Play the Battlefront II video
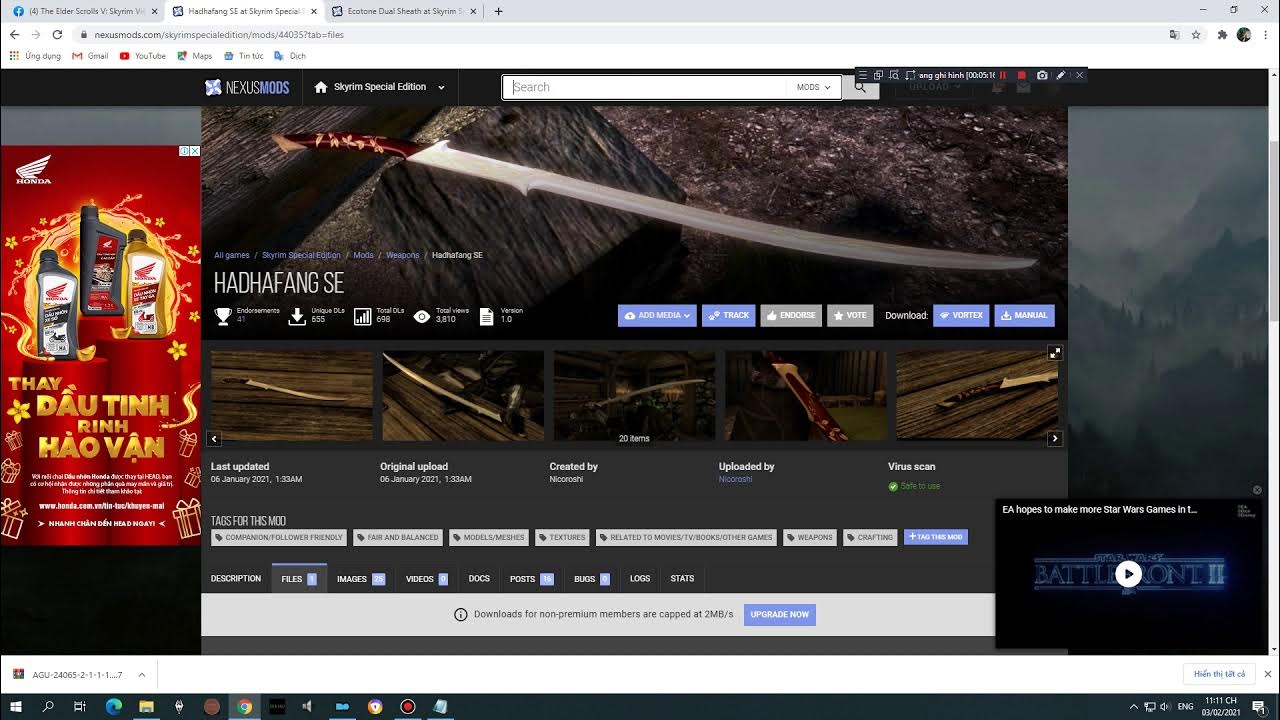 (1128, 573)
